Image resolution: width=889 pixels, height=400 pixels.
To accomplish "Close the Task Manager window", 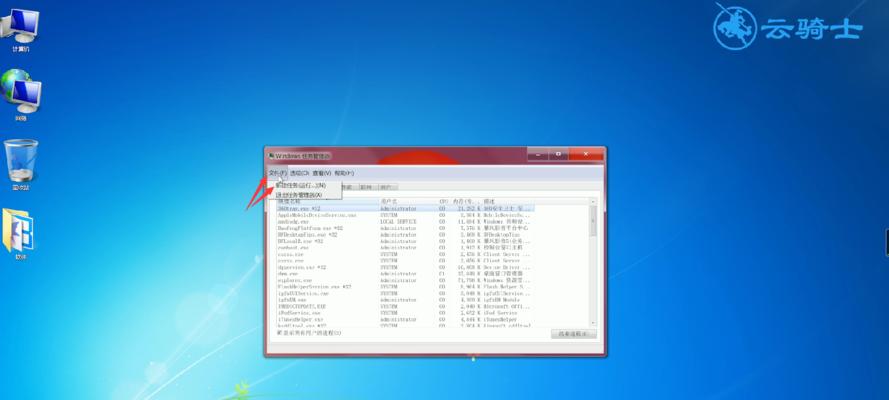I will click(x=586, y=154).
